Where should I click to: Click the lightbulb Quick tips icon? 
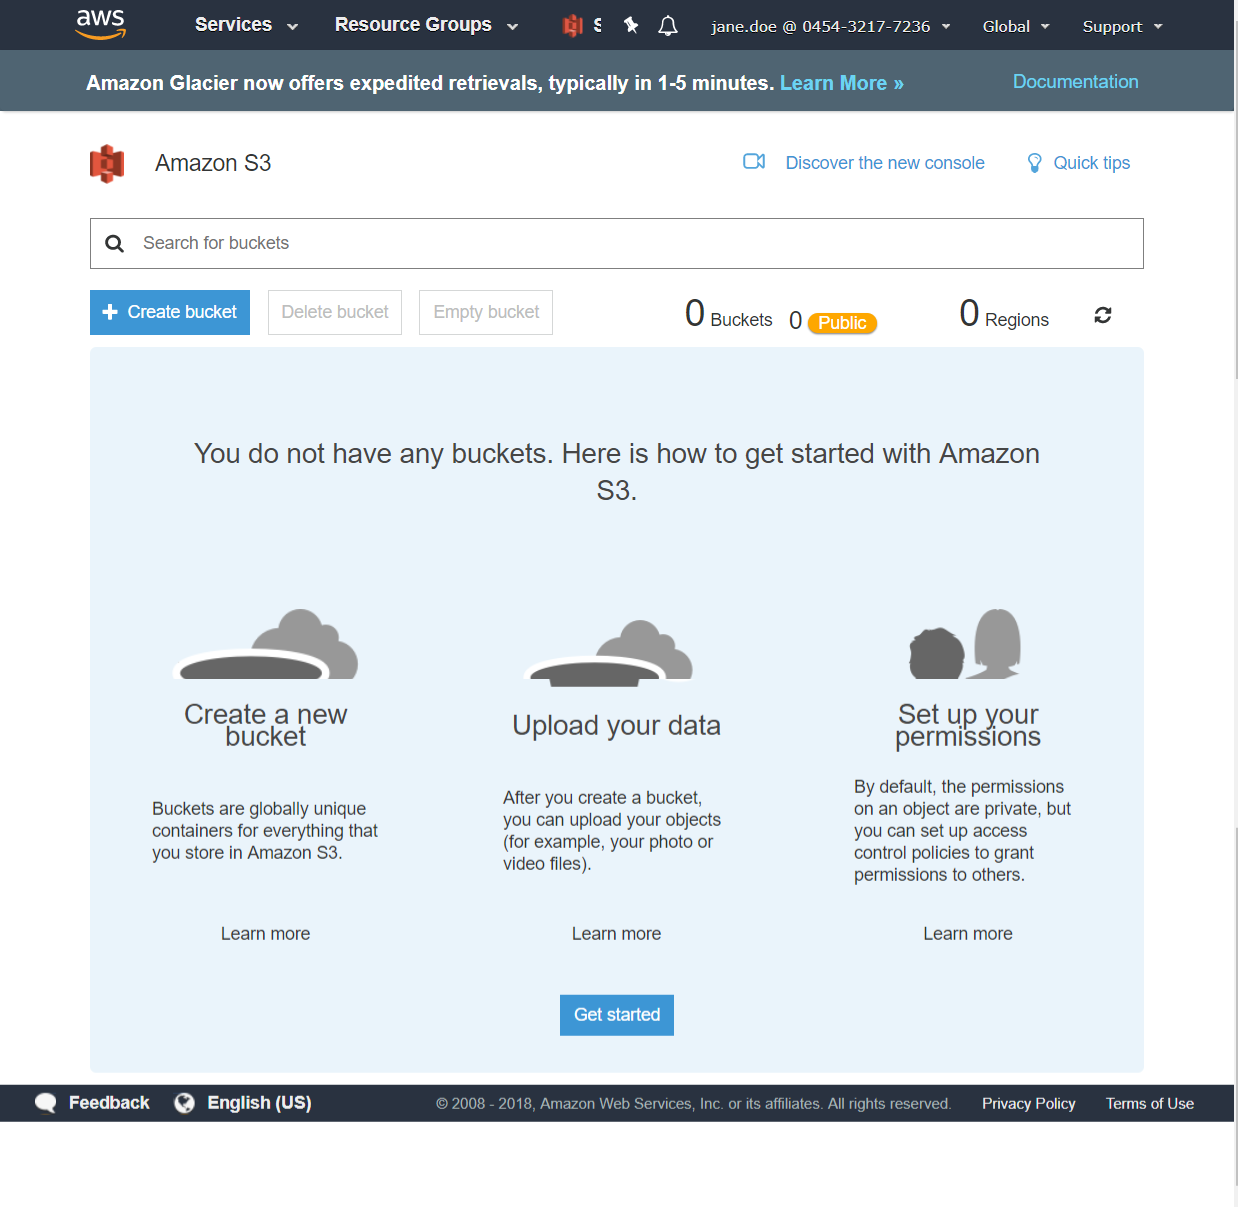1035,163
